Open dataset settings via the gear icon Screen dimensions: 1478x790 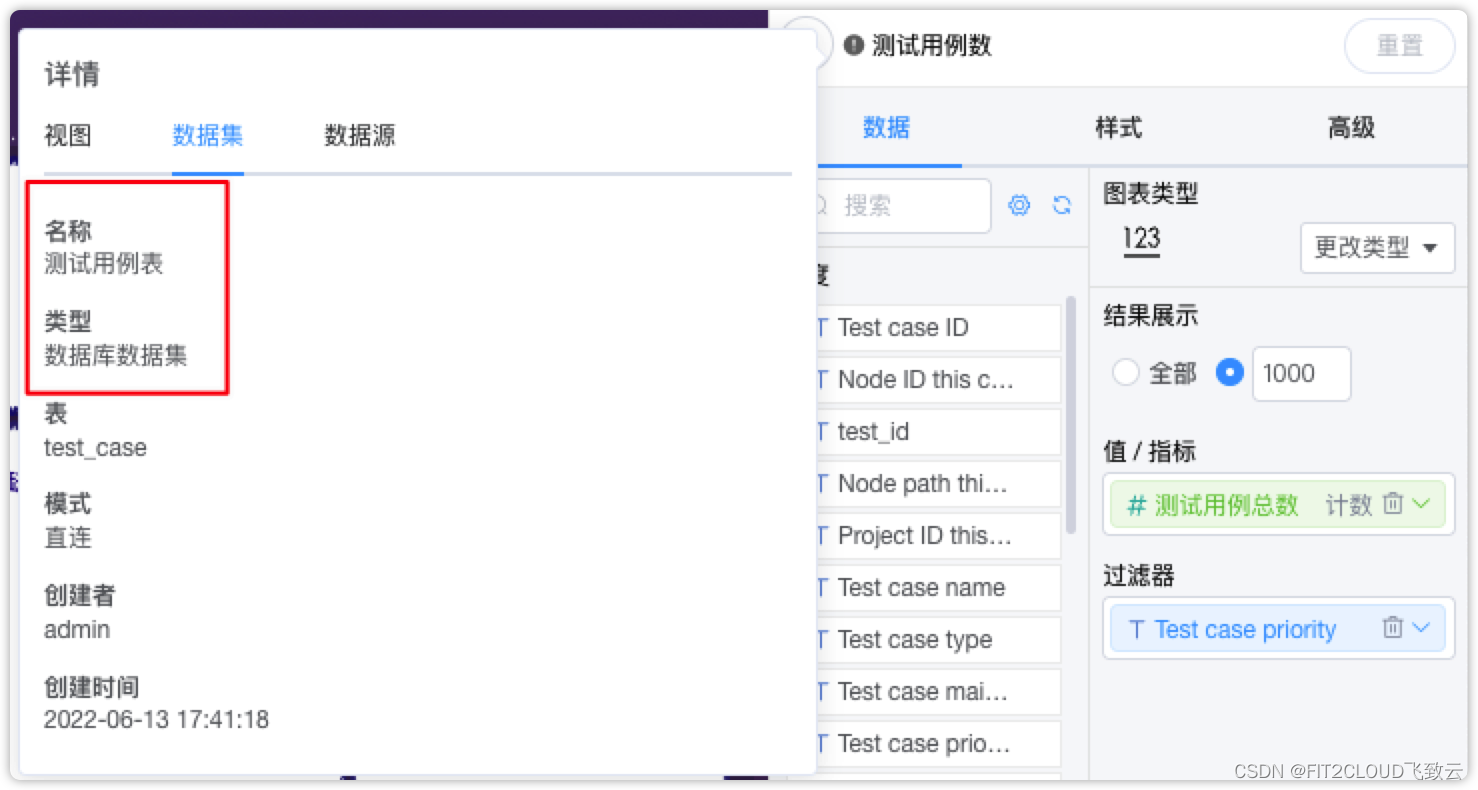click(x=1019, y=205)
